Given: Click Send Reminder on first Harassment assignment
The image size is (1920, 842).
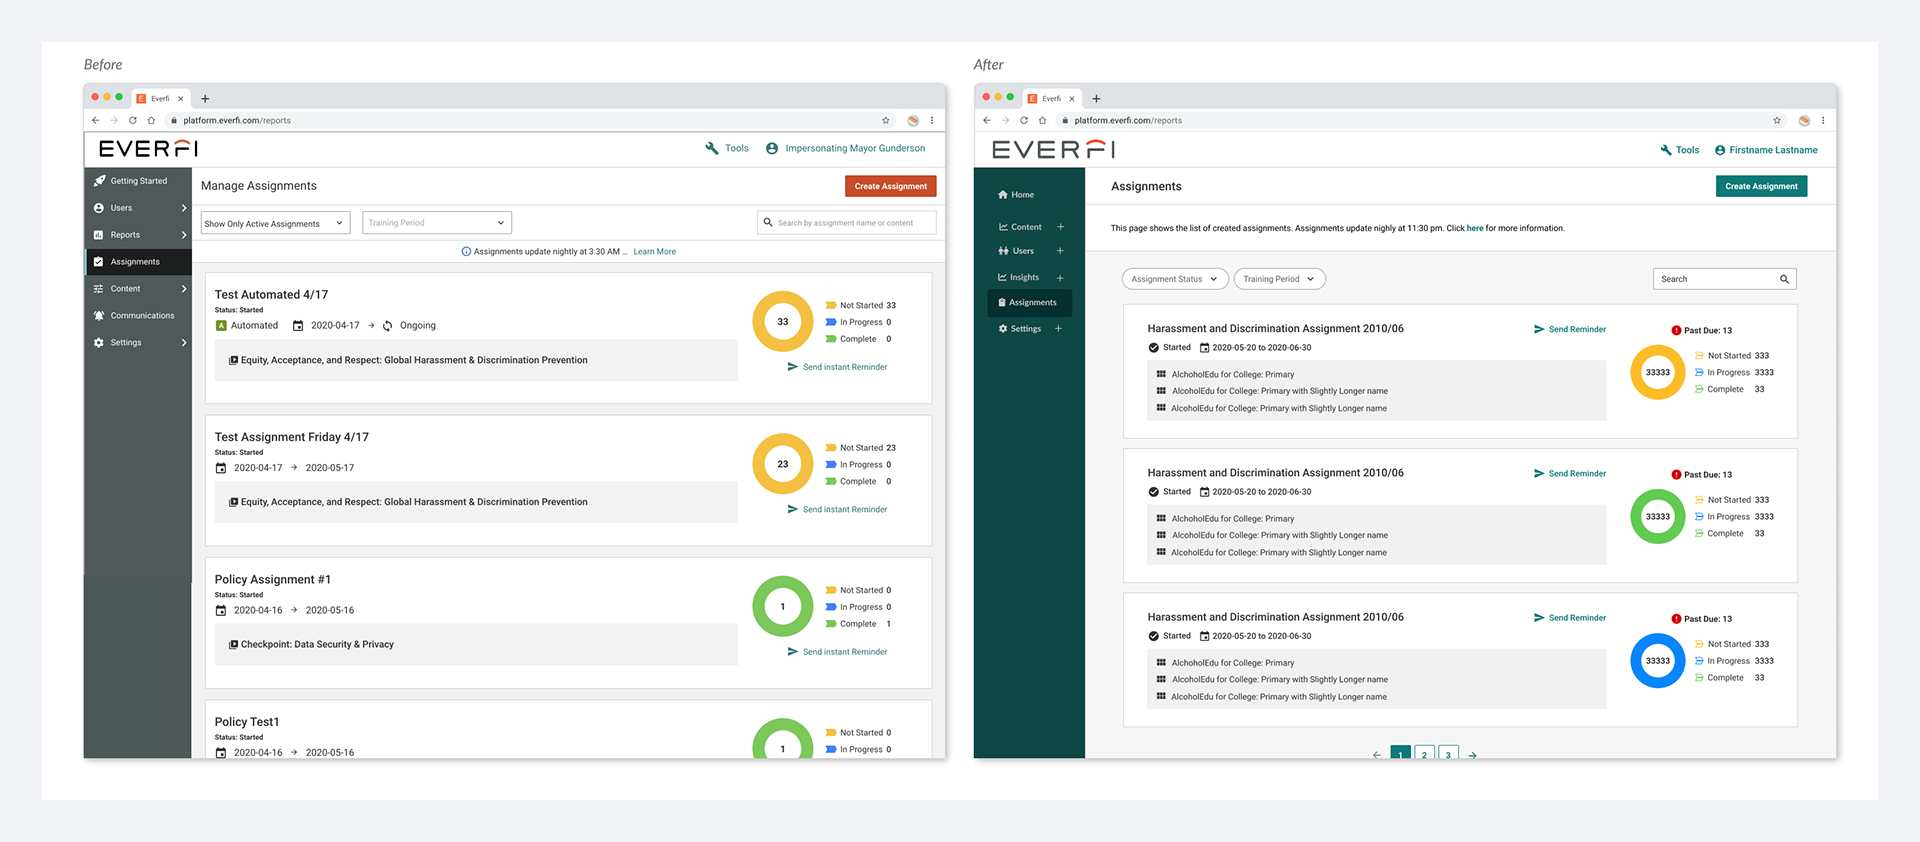Looking at the screenshot, I should 1570,330.
